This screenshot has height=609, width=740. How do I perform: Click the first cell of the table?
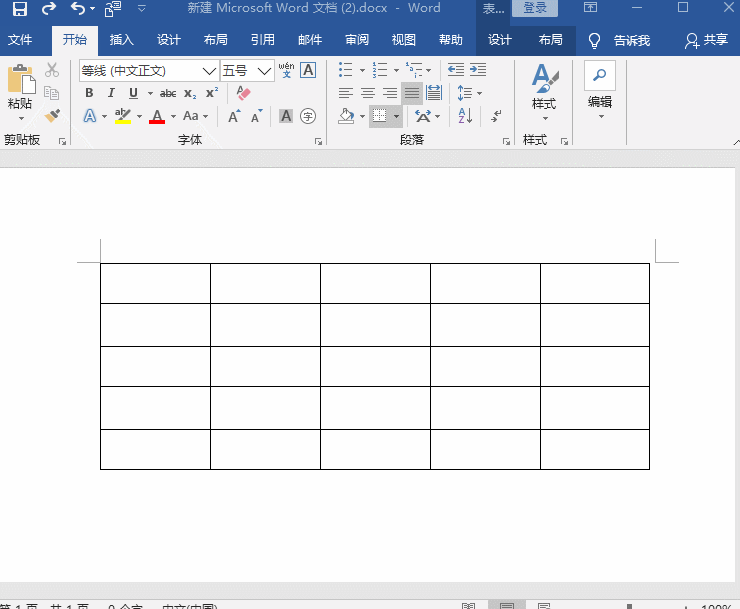(155, 283)
